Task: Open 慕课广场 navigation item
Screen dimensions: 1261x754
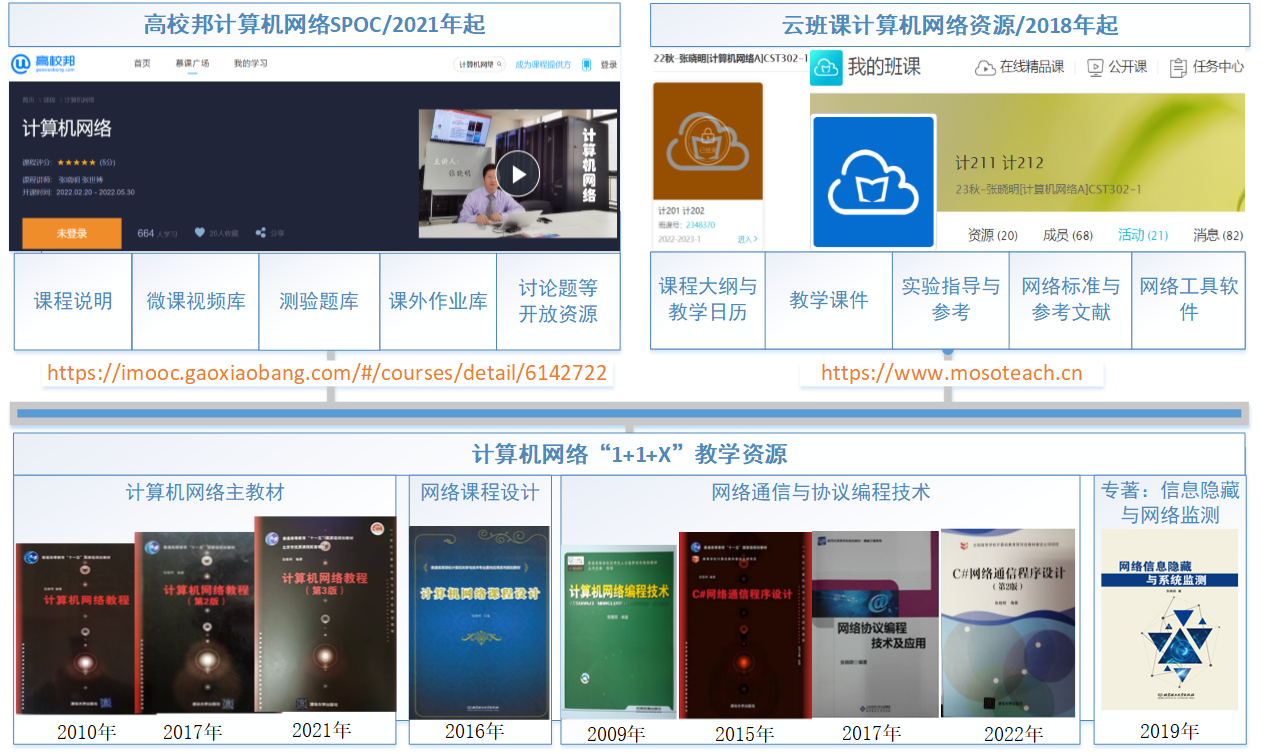Action: point(192,64)
